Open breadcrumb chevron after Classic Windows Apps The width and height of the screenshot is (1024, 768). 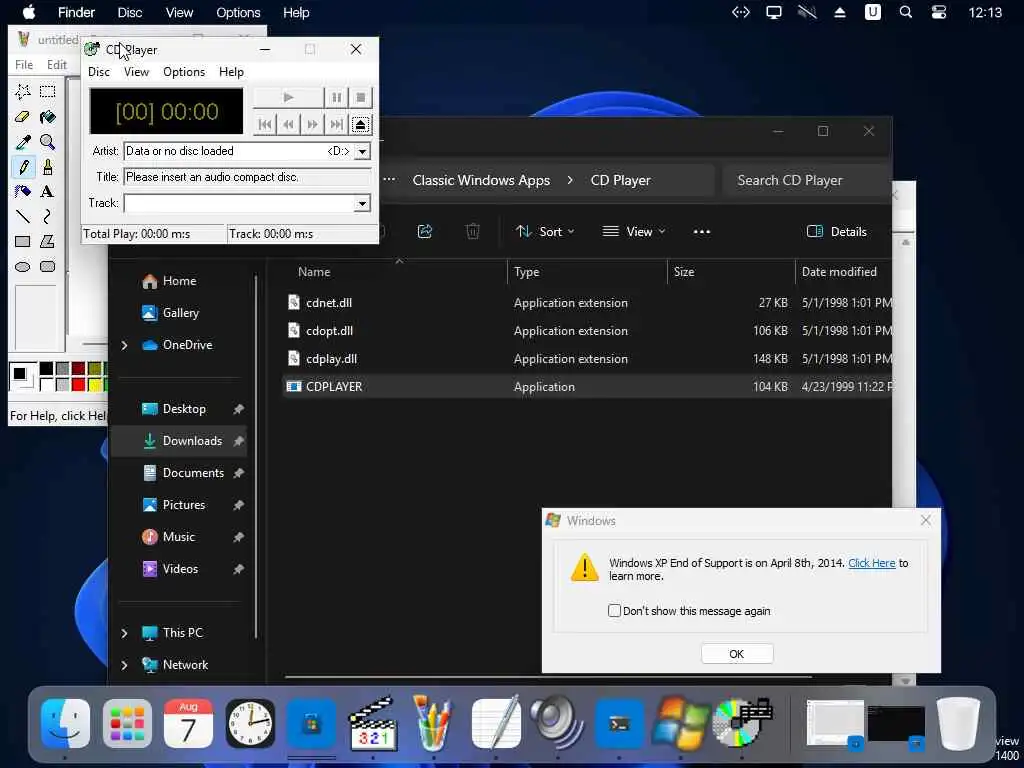[570, 180]
